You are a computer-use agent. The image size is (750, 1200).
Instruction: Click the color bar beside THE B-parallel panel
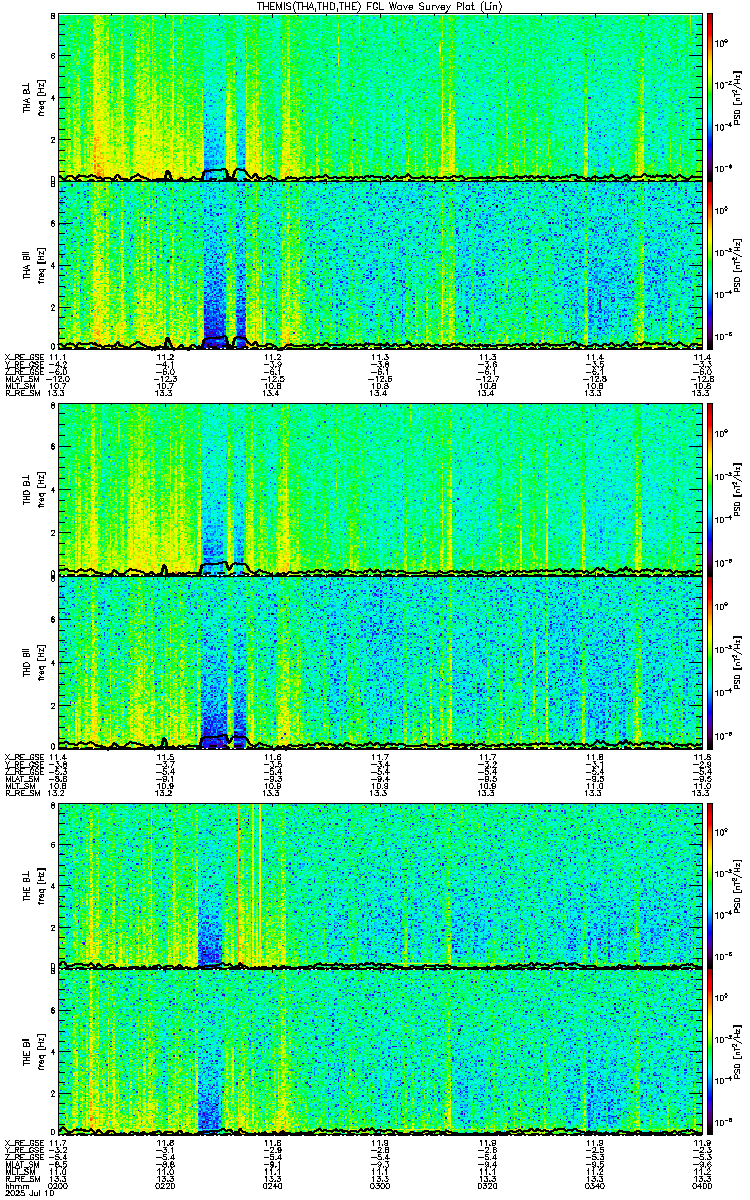click(x=711, y=1051)
